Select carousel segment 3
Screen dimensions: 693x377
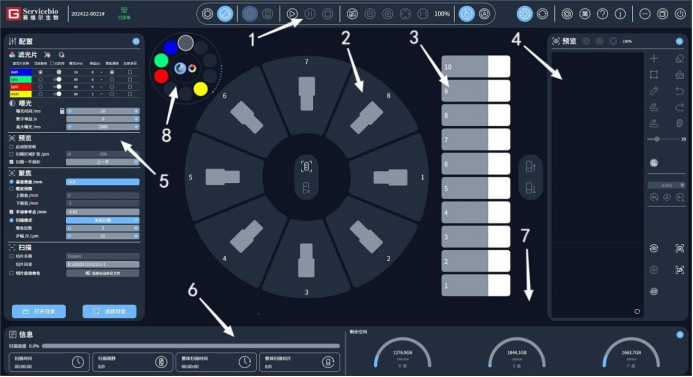point(307,261)
